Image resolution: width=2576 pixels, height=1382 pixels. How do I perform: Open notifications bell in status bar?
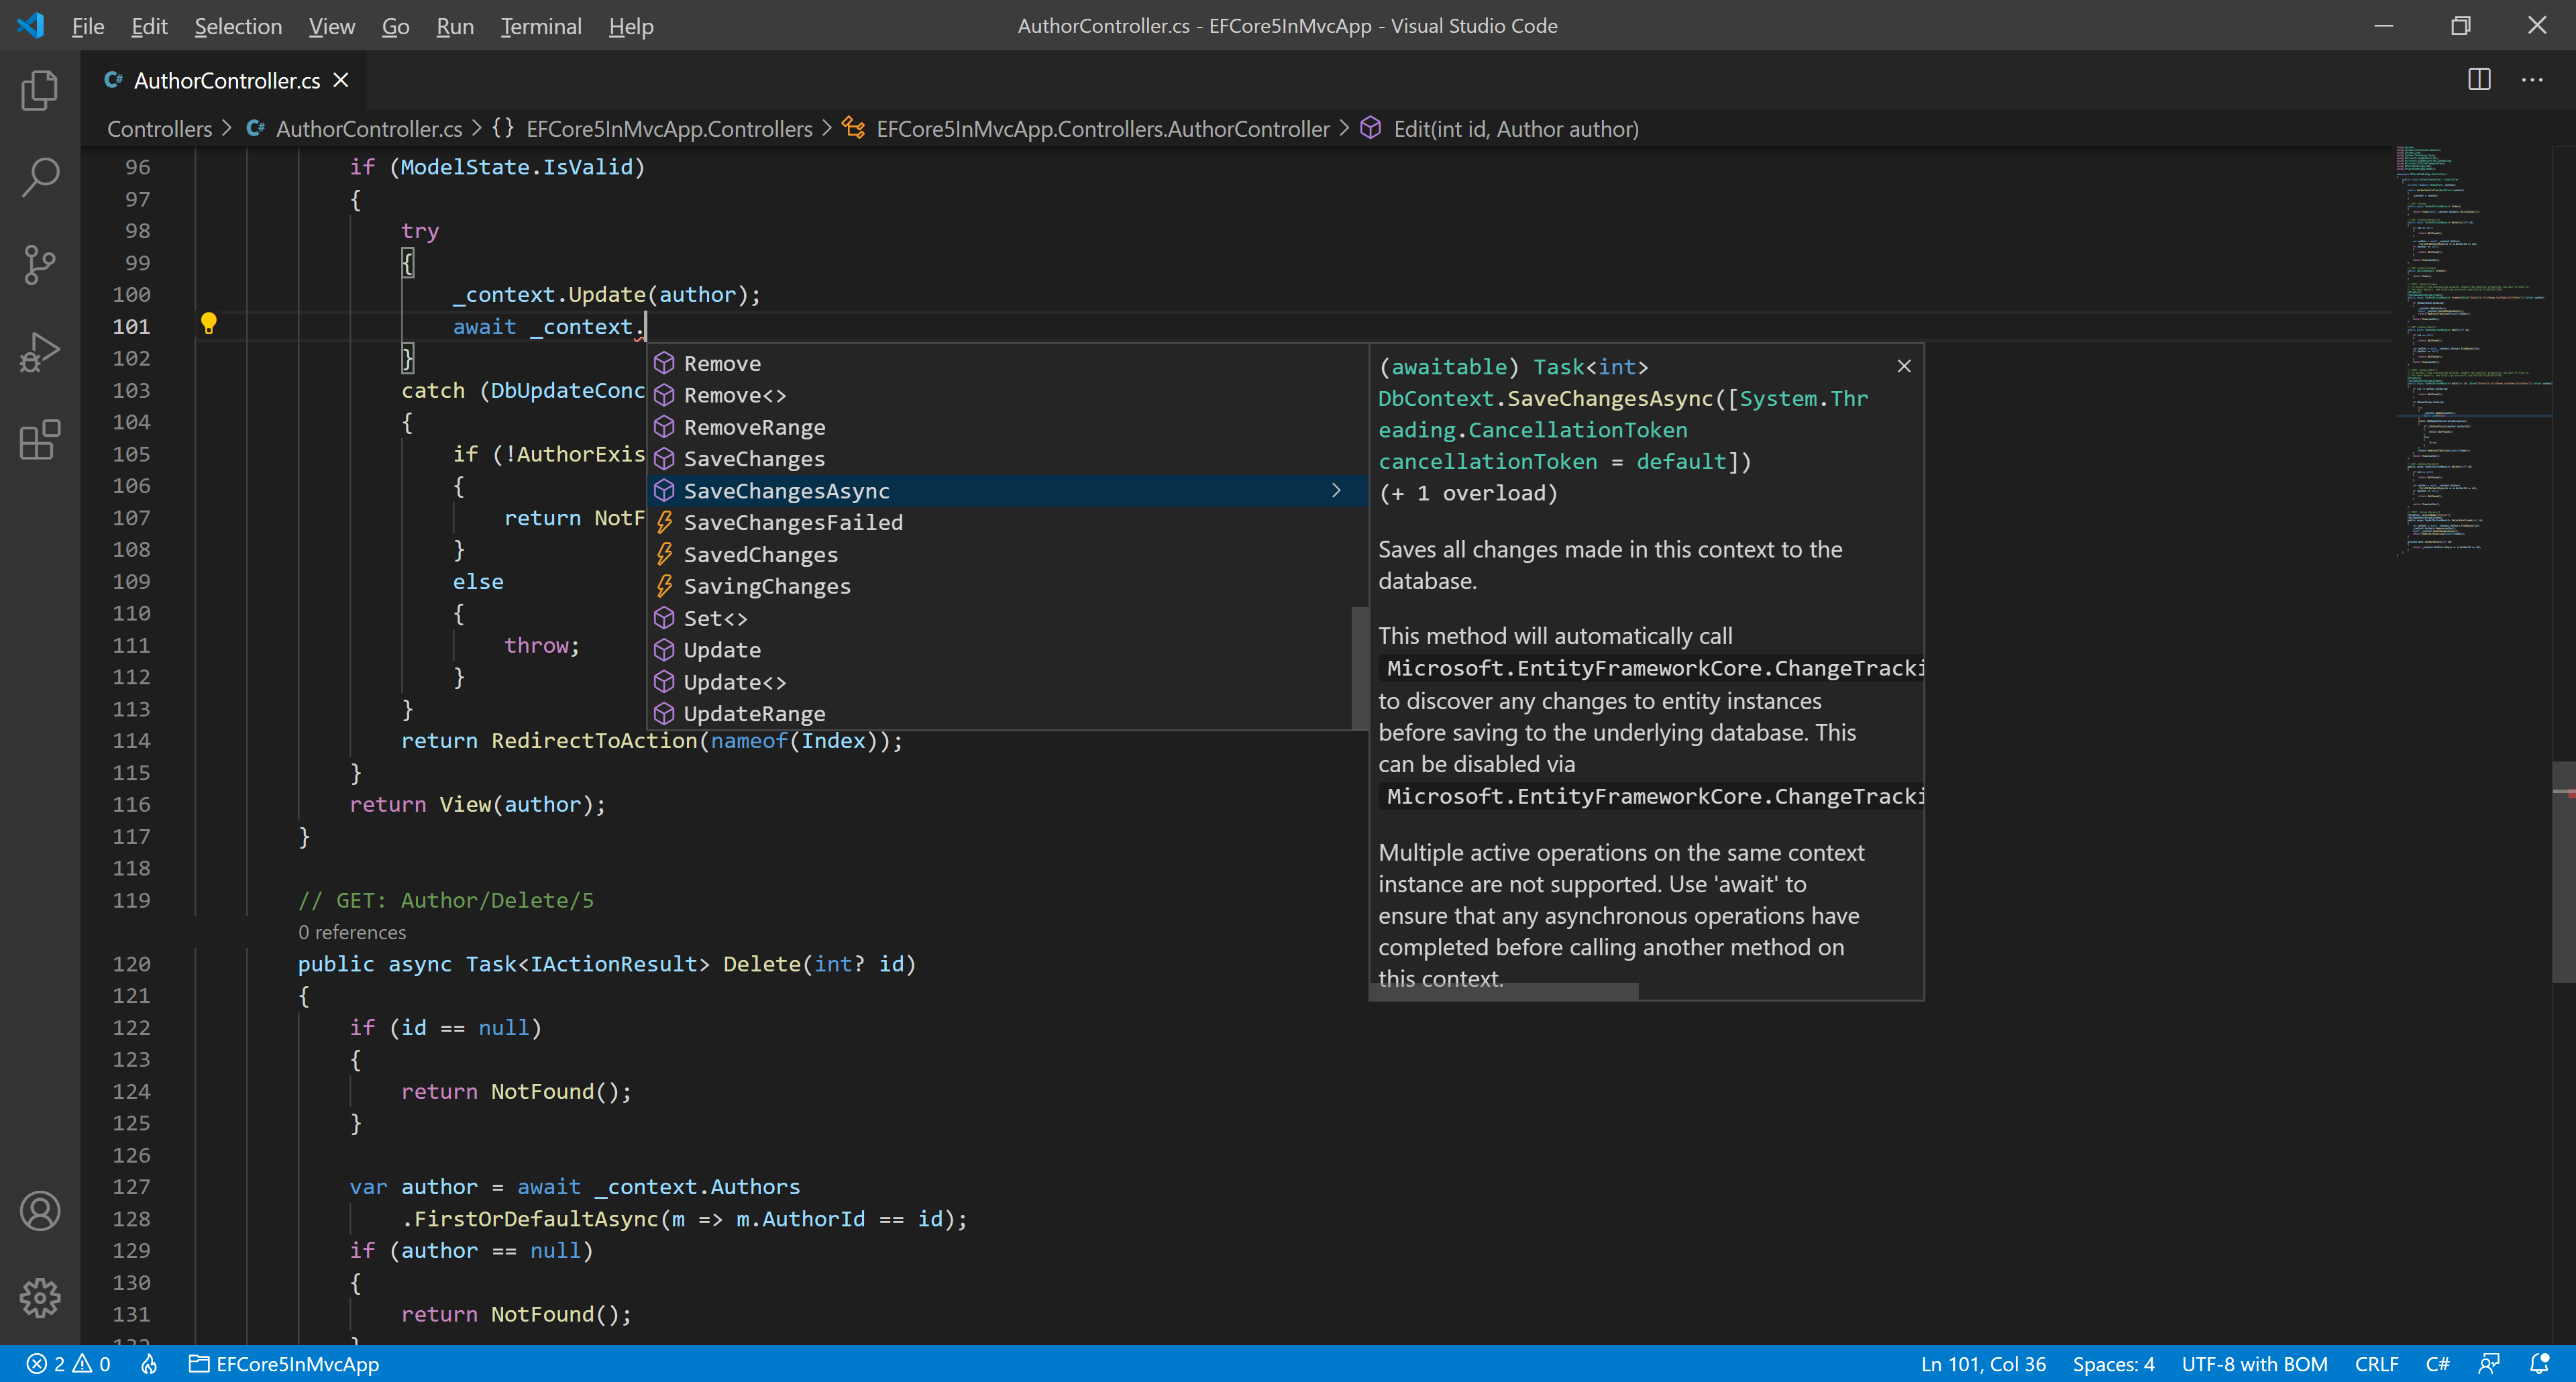pyautogui.click(x=2539, y=1364)
